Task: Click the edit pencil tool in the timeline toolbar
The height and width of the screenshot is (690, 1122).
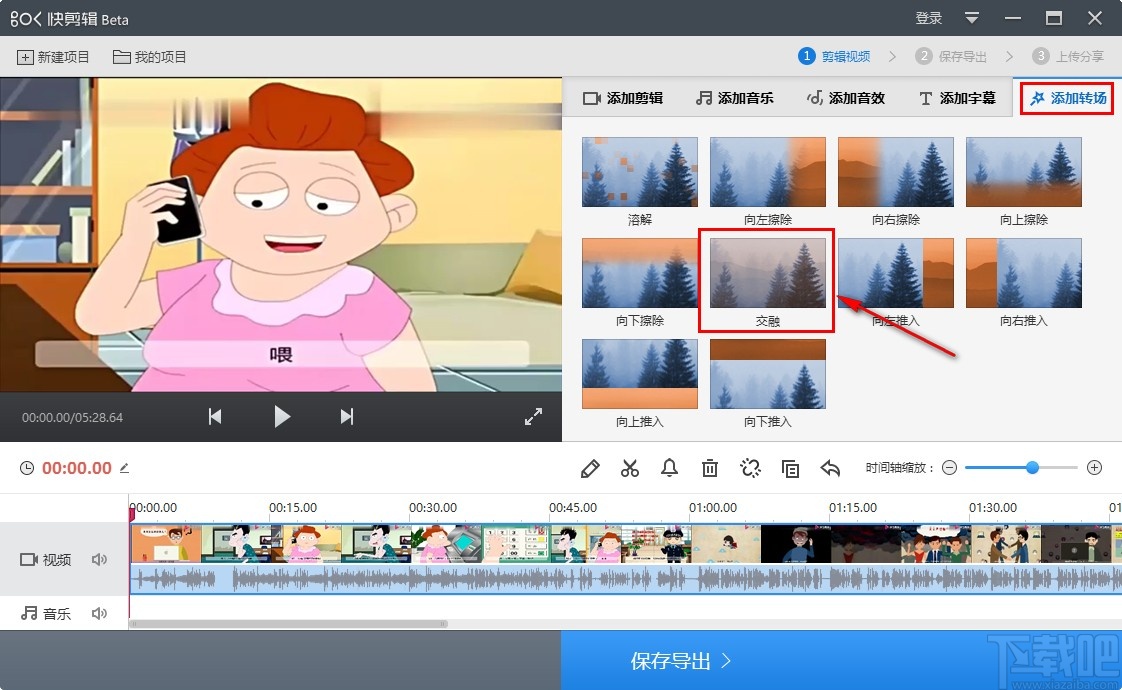Action: click(x=590, y=469)
